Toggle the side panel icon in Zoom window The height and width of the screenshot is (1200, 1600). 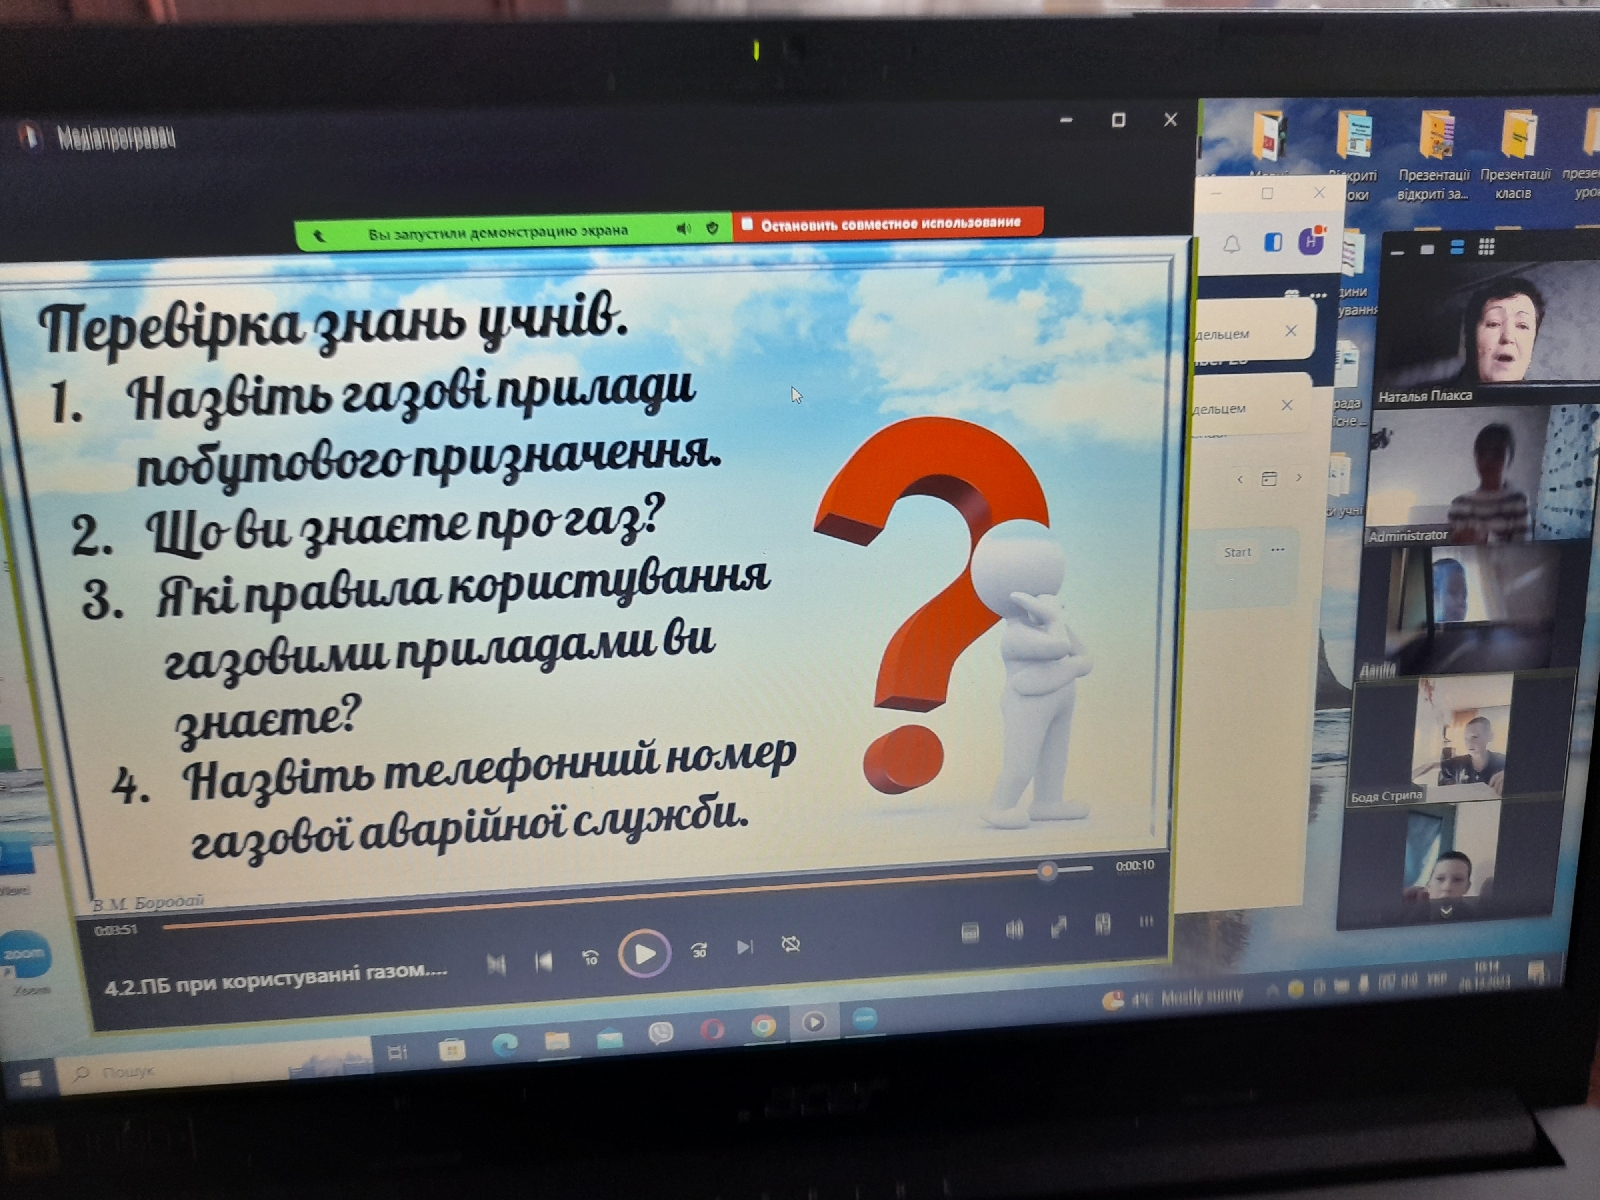pos(1272,242)
